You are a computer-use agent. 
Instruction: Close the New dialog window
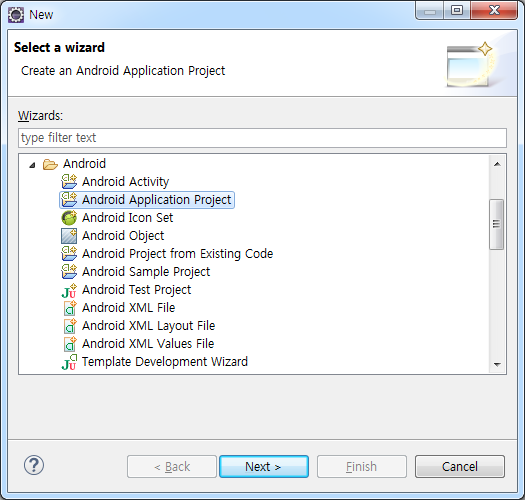pyautogui.click(x=494, y=10)
